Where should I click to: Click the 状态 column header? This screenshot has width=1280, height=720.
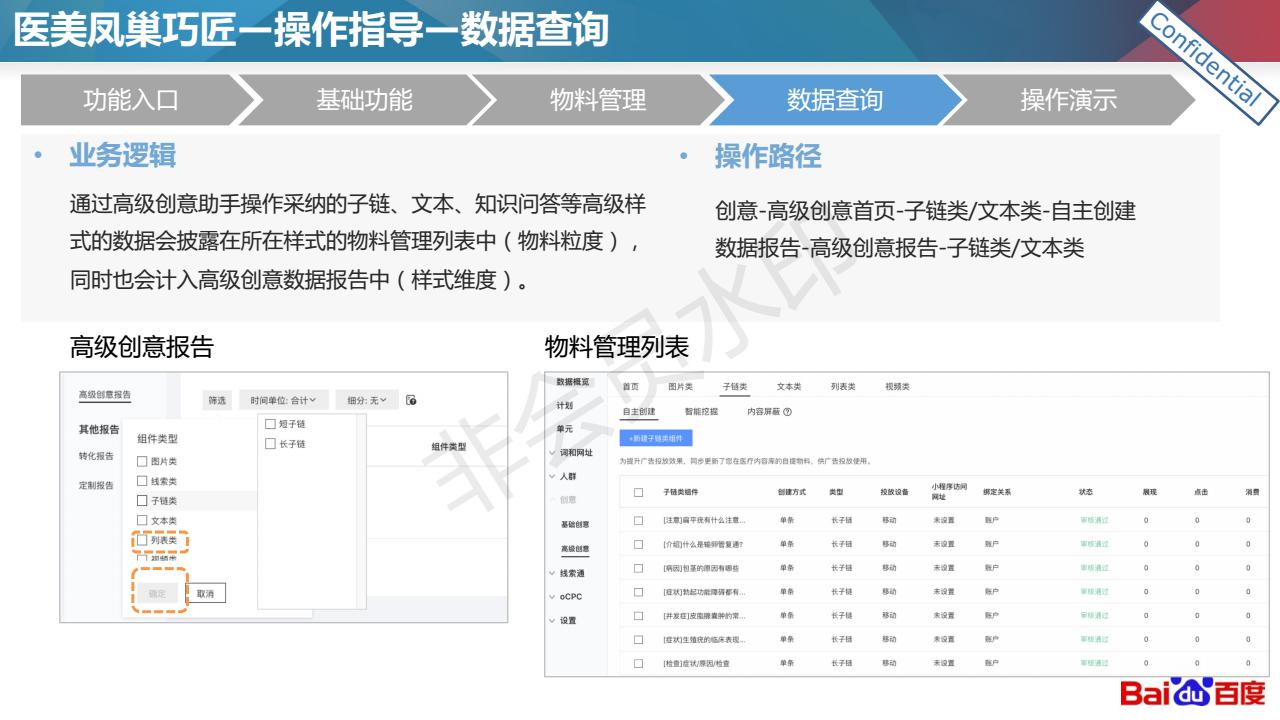[x=1086, y=492]
